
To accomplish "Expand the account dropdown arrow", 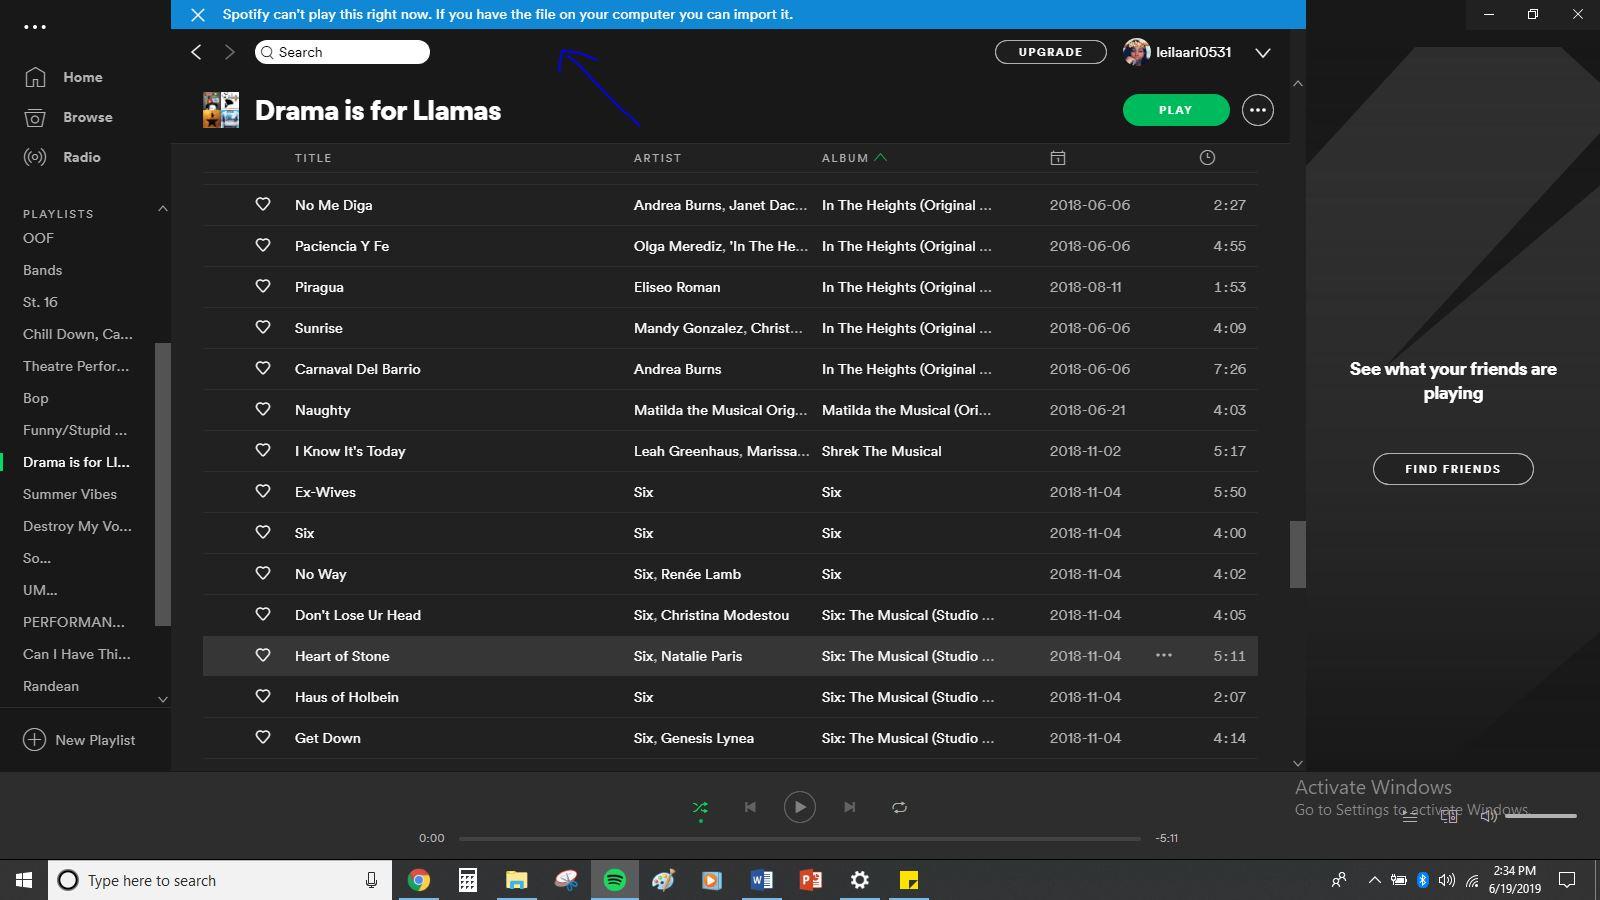I will pyautogui.click(x=1263, y=53).
